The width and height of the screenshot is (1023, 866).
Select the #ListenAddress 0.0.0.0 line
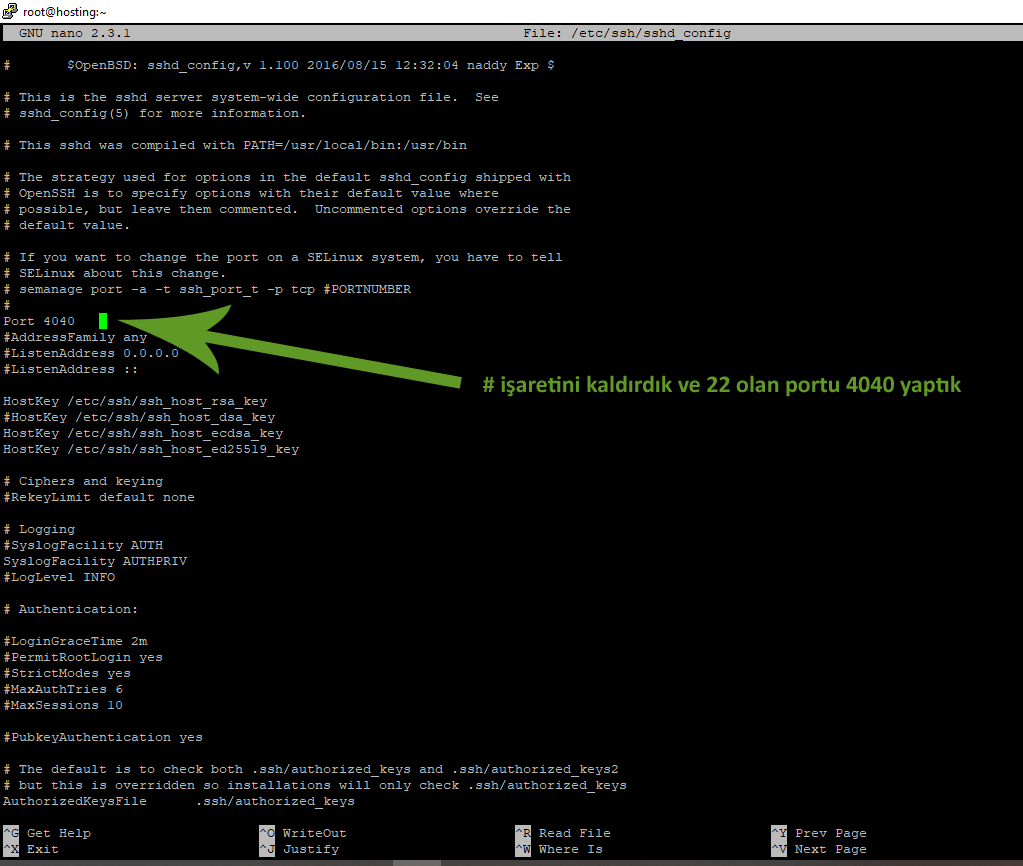pos(91,353)
